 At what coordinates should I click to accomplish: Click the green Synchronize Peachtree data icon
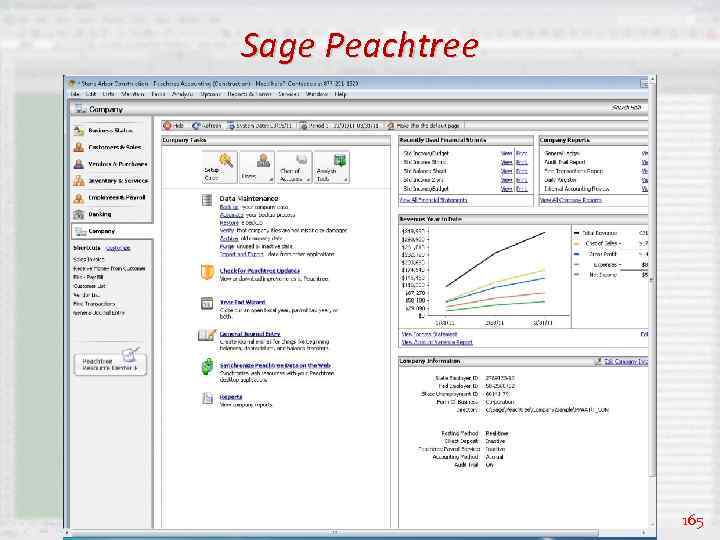[x=207, y=366]
